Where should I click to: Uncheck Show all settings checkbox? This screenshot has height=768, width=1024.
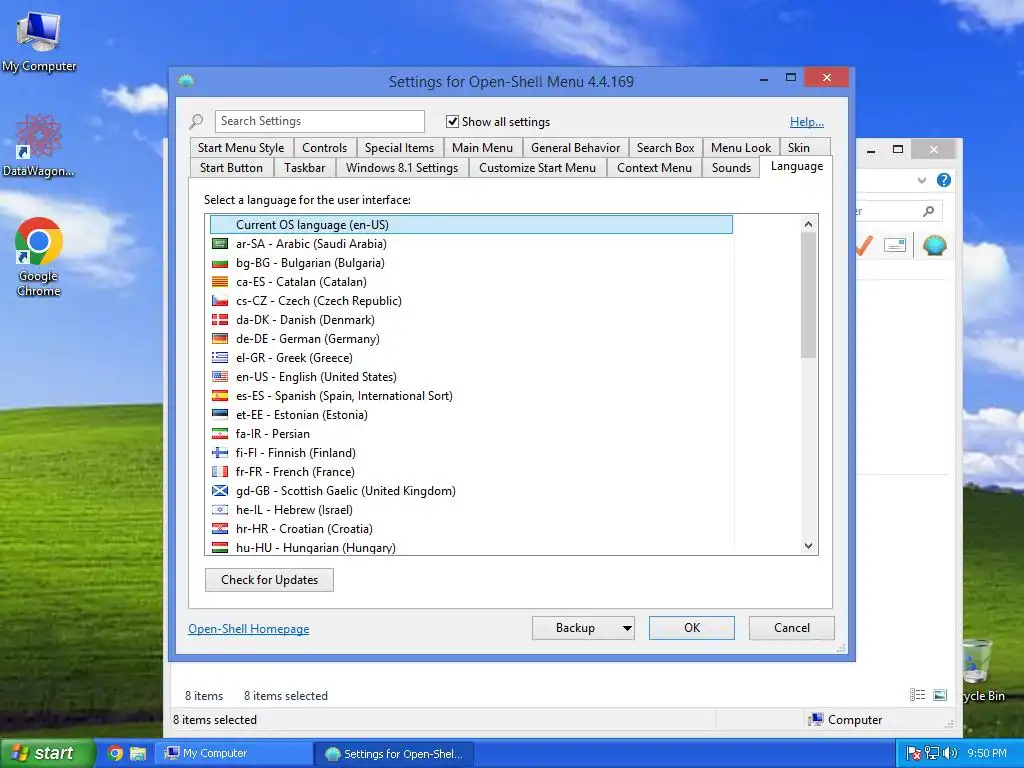pos(452,121)
